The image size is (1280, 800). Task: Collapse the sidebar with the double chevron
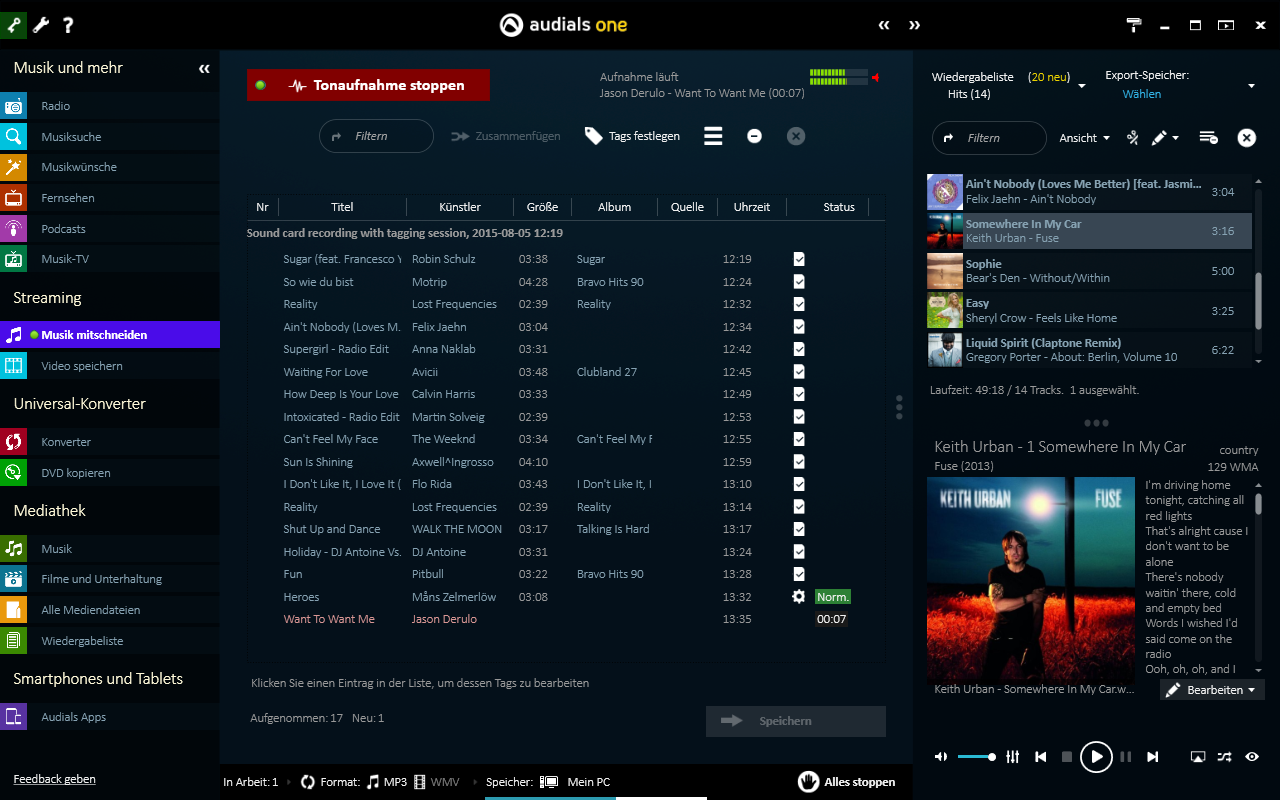pos(204,69)
